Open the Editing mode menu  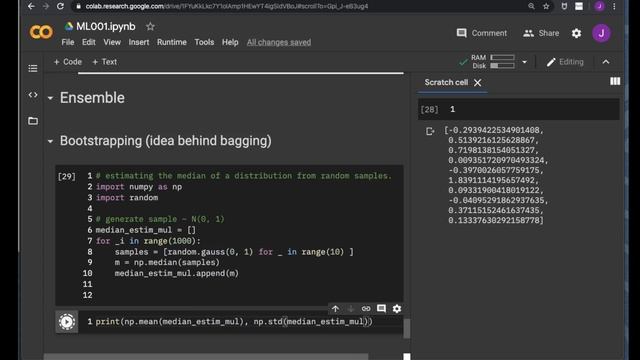tap(565, 62)
